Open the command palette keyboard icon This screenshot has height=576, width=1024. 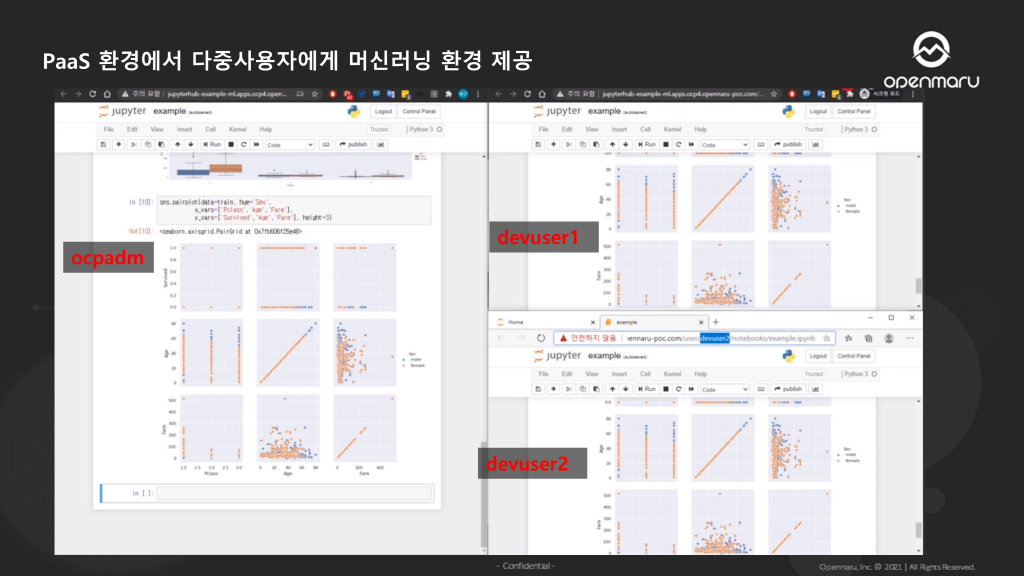324,142
